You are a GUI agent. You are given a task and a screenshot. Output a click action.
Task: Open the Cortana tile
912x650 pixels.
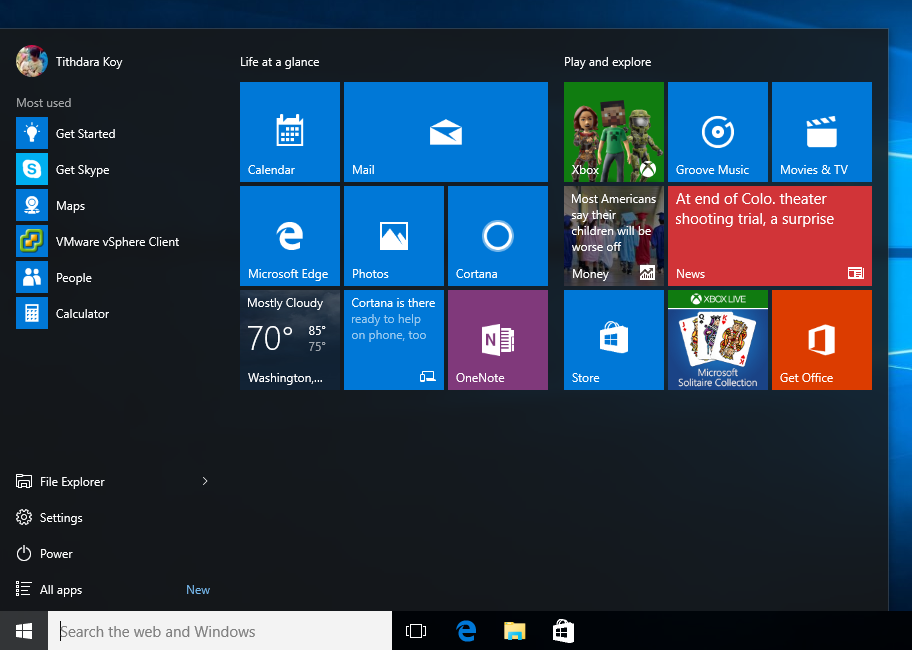(498, 236)
